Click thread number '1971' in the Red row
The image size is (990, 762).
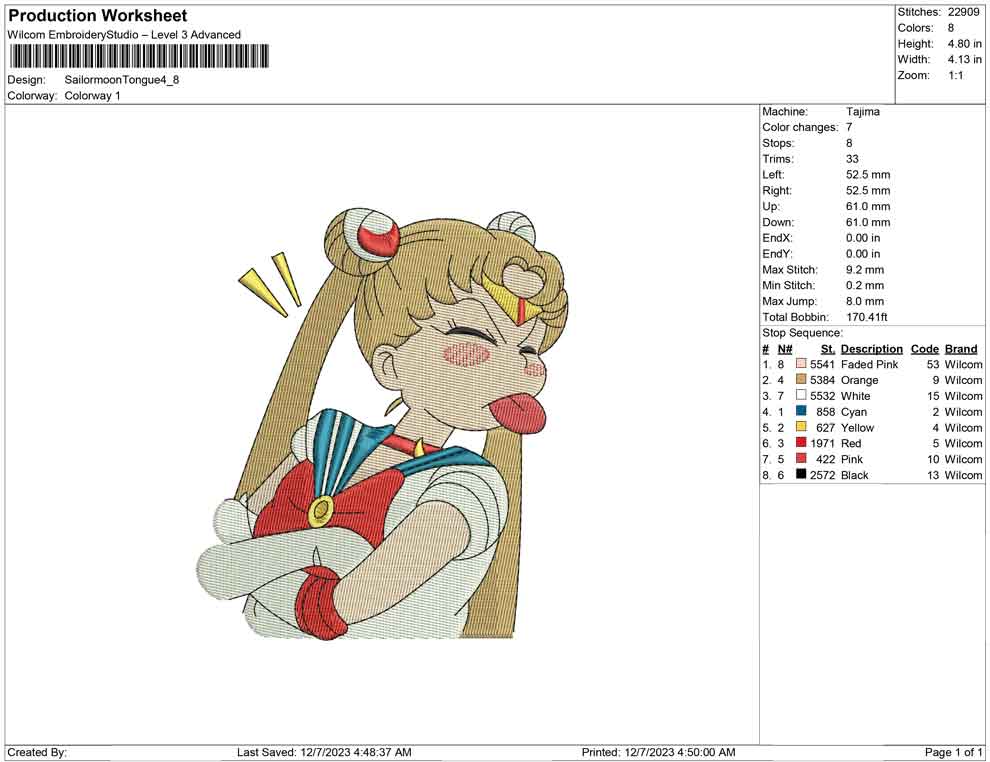click(823, 443)
